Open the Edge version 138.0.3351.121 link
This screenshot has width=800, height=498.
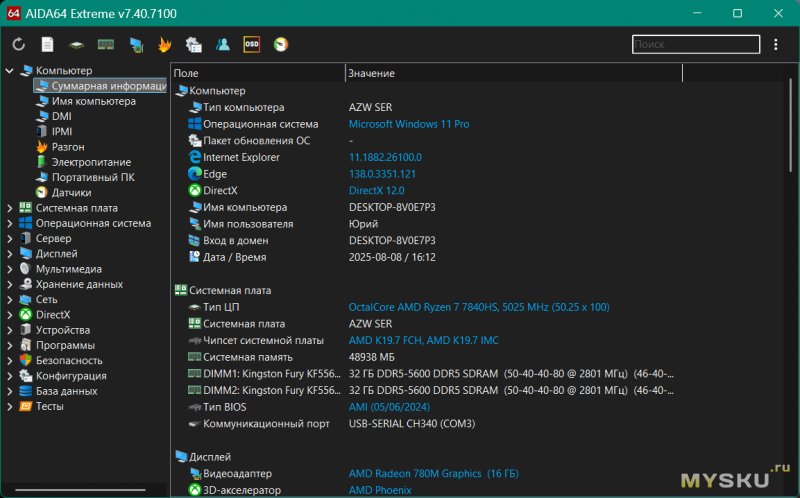pos(382,174)
